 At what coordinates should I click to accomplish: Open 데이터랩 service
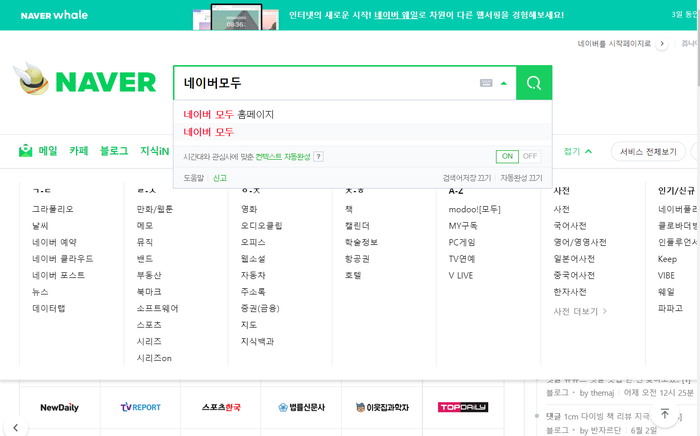click(x=49, y=308)
